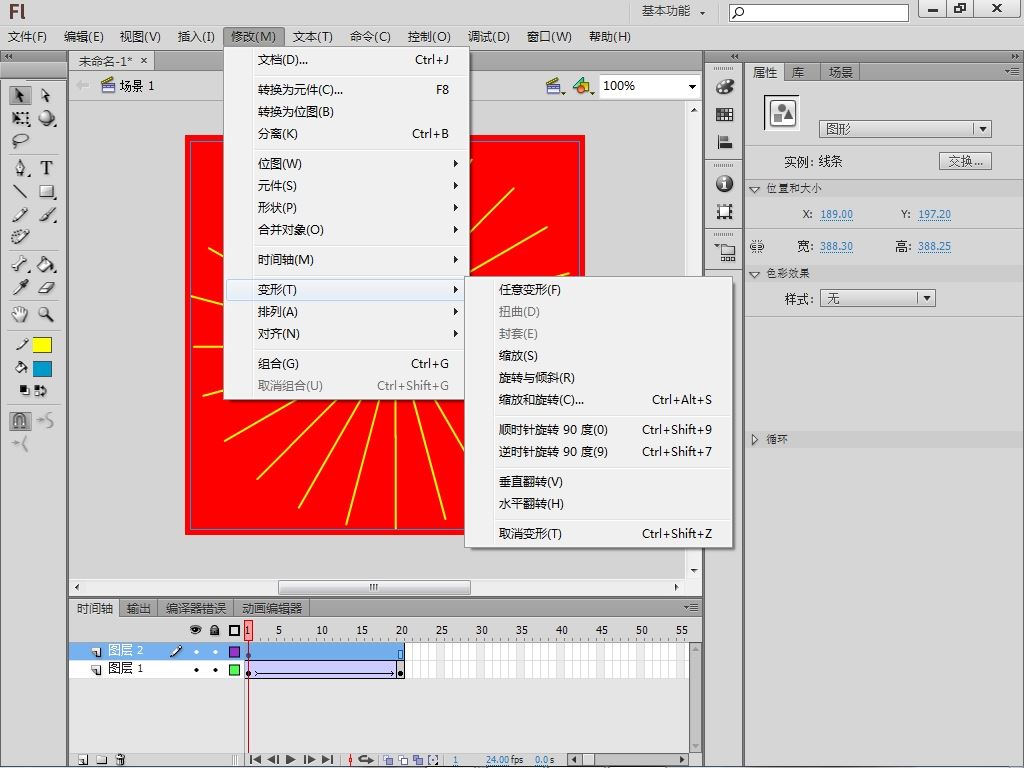The height and width of the screenshot is (768, 1024).
Task: Select the Paint Bucket tool
Action: [46, 264]
